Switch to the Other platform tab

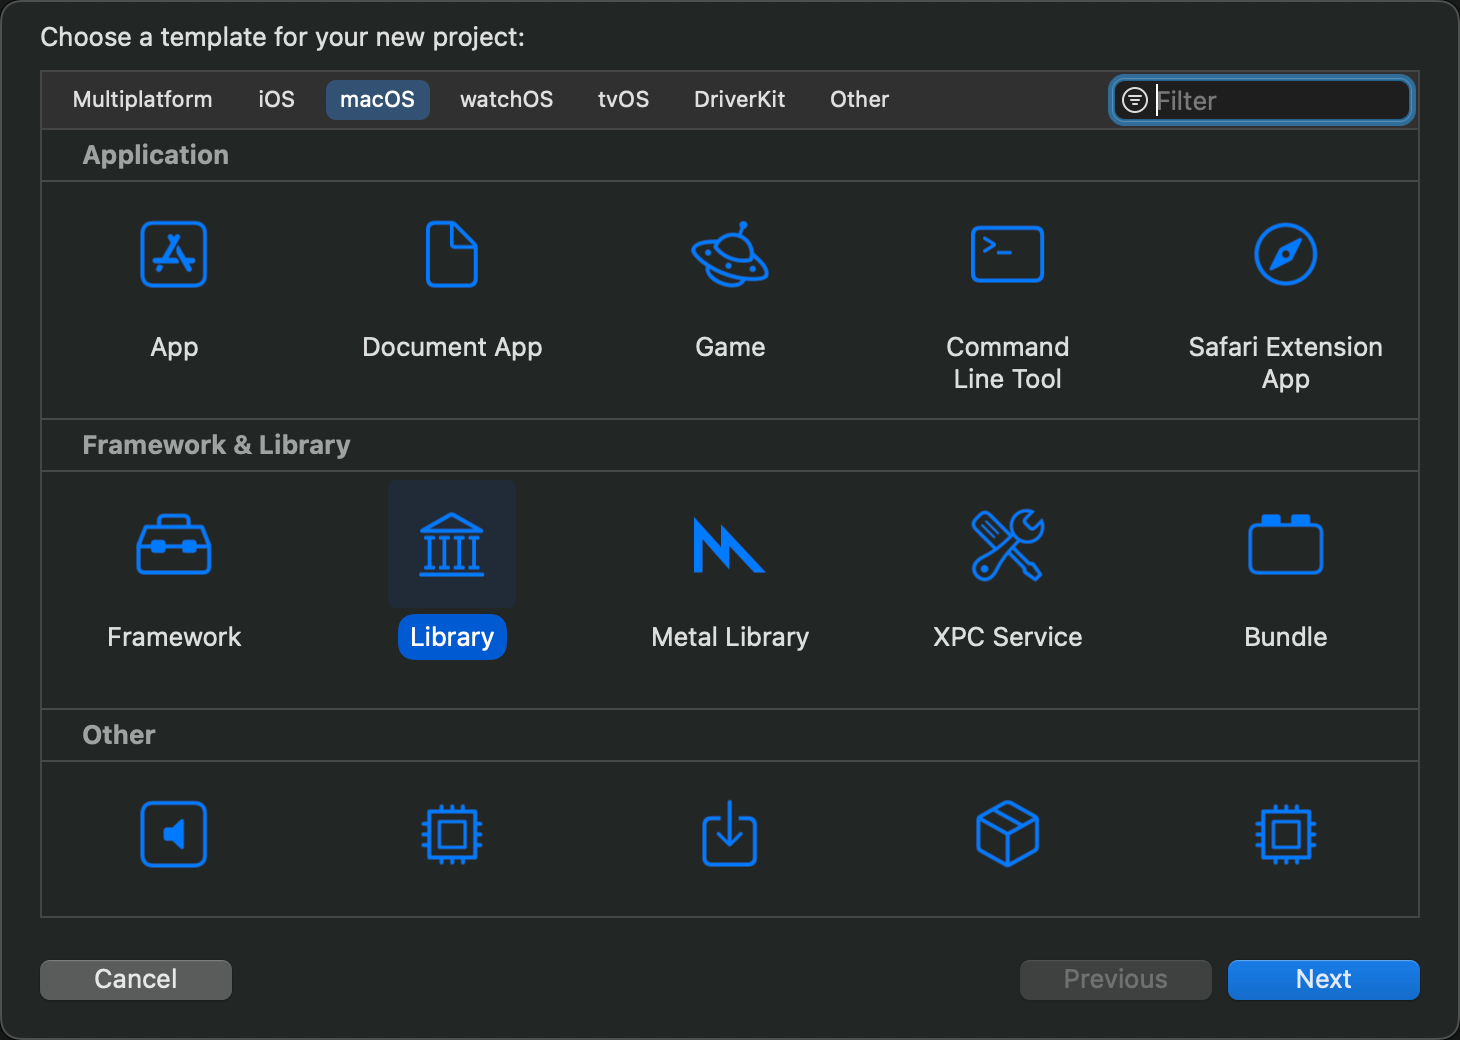[860, 100]
